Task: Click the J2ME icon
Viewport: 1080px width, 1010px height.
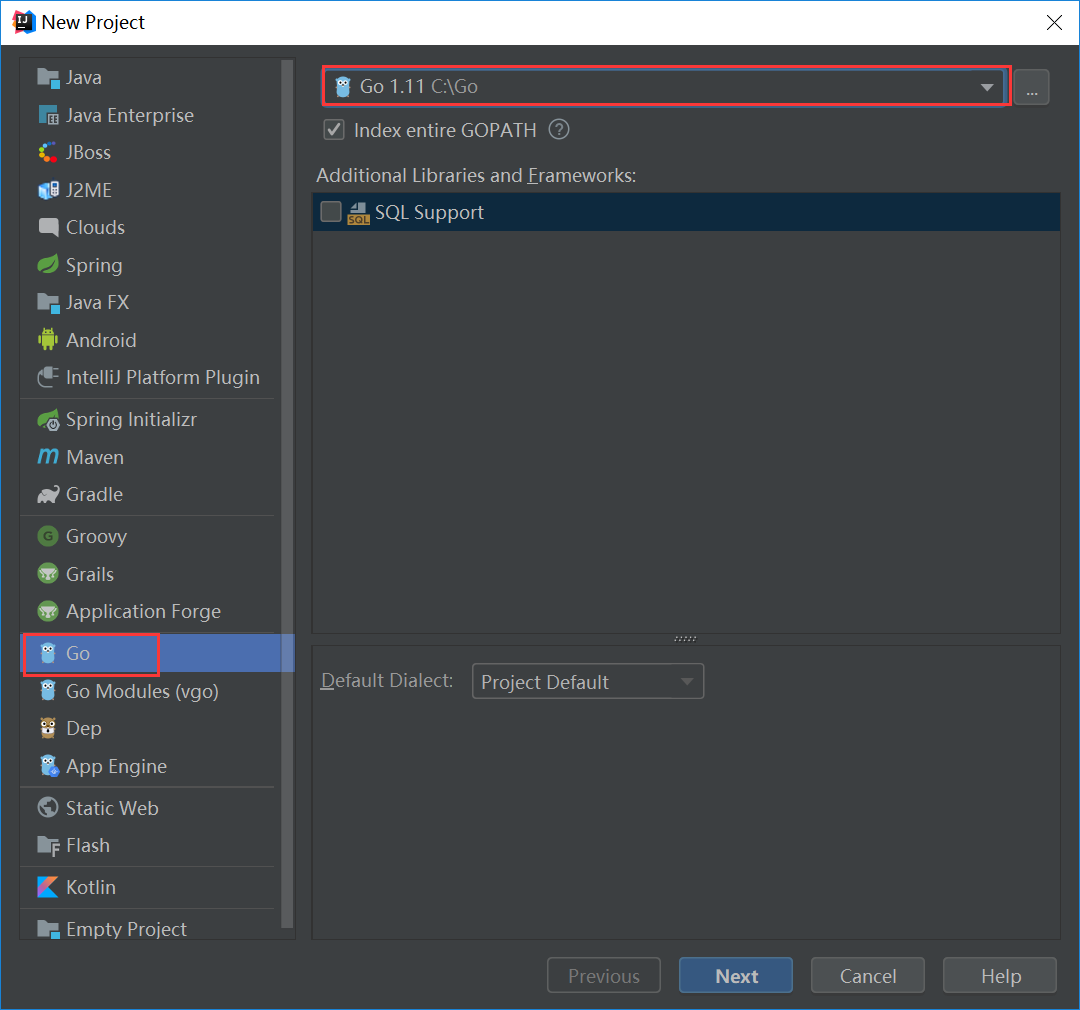Action: pos(48,190)
